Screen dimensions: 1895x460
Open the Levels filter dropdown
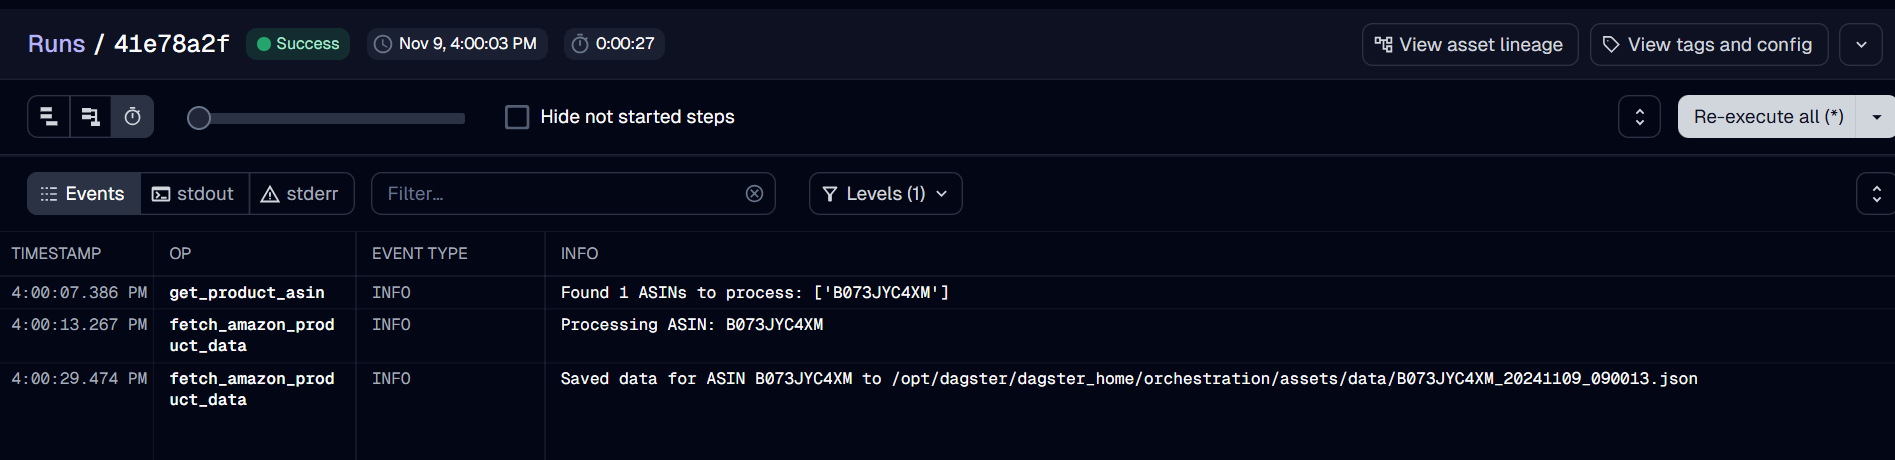(885, 194)
